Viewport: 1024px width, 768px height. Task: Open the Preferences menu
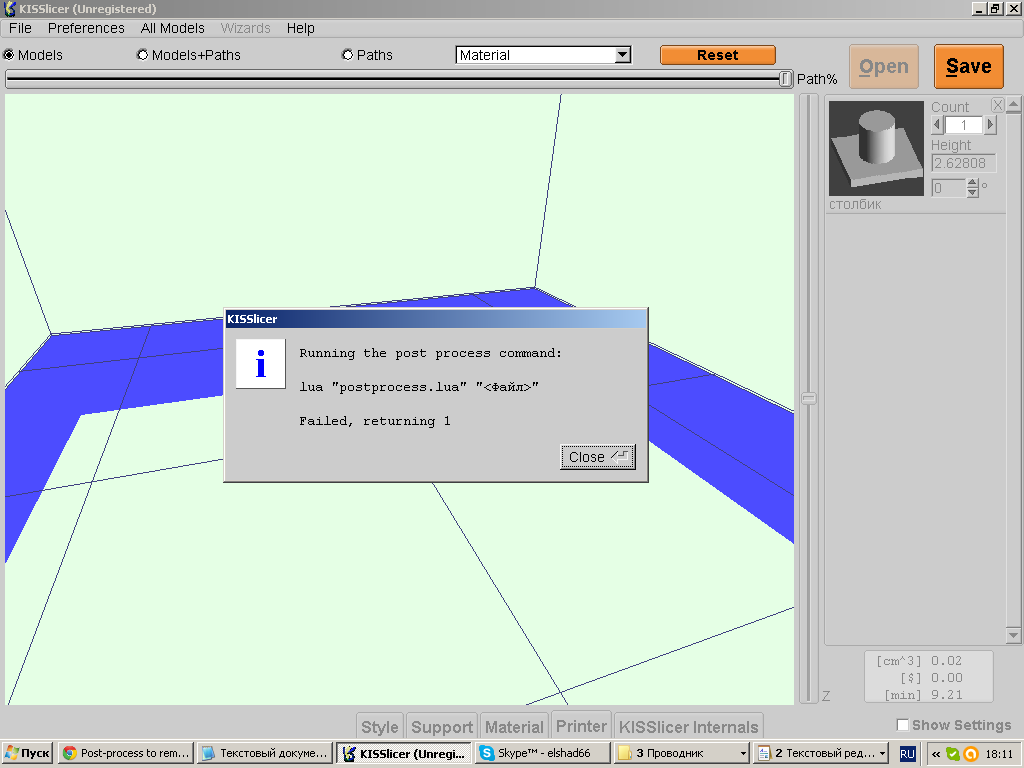click(x=86, y=28)
